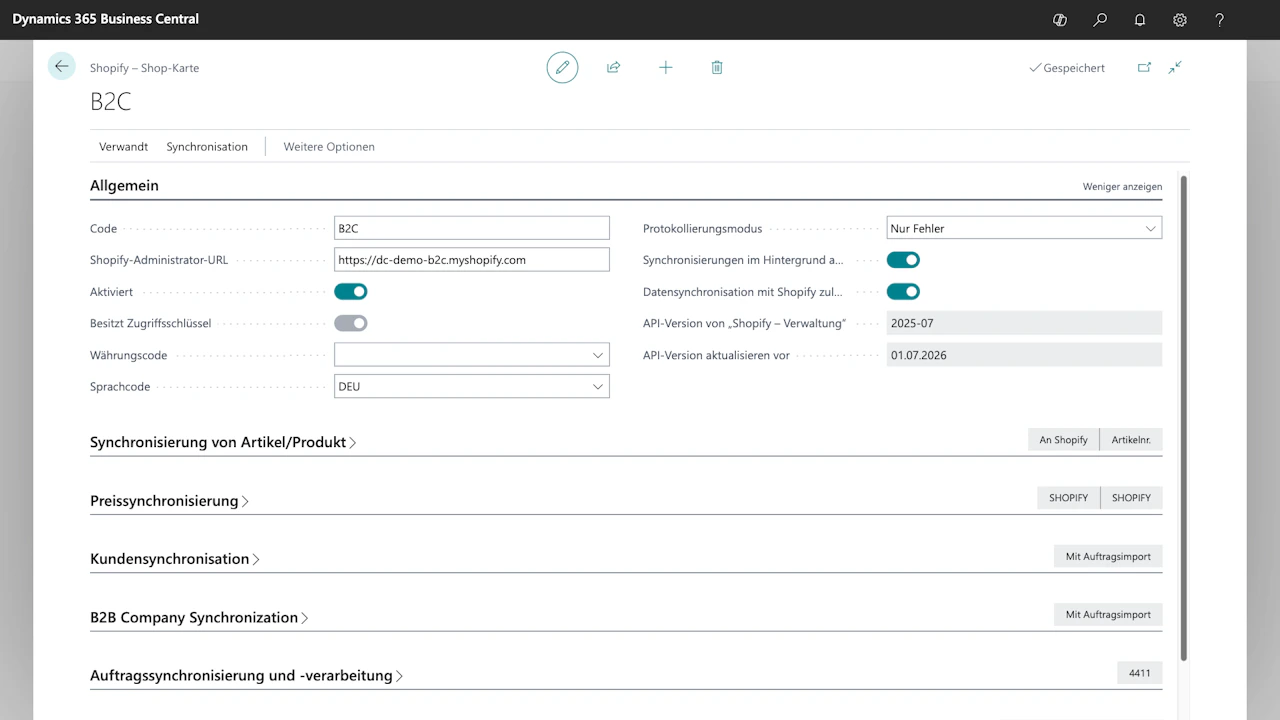Viewport: 1280px width, 720px height.
Task: Expand B2B Company Synchronization section
Action: (x=199, y=618)
